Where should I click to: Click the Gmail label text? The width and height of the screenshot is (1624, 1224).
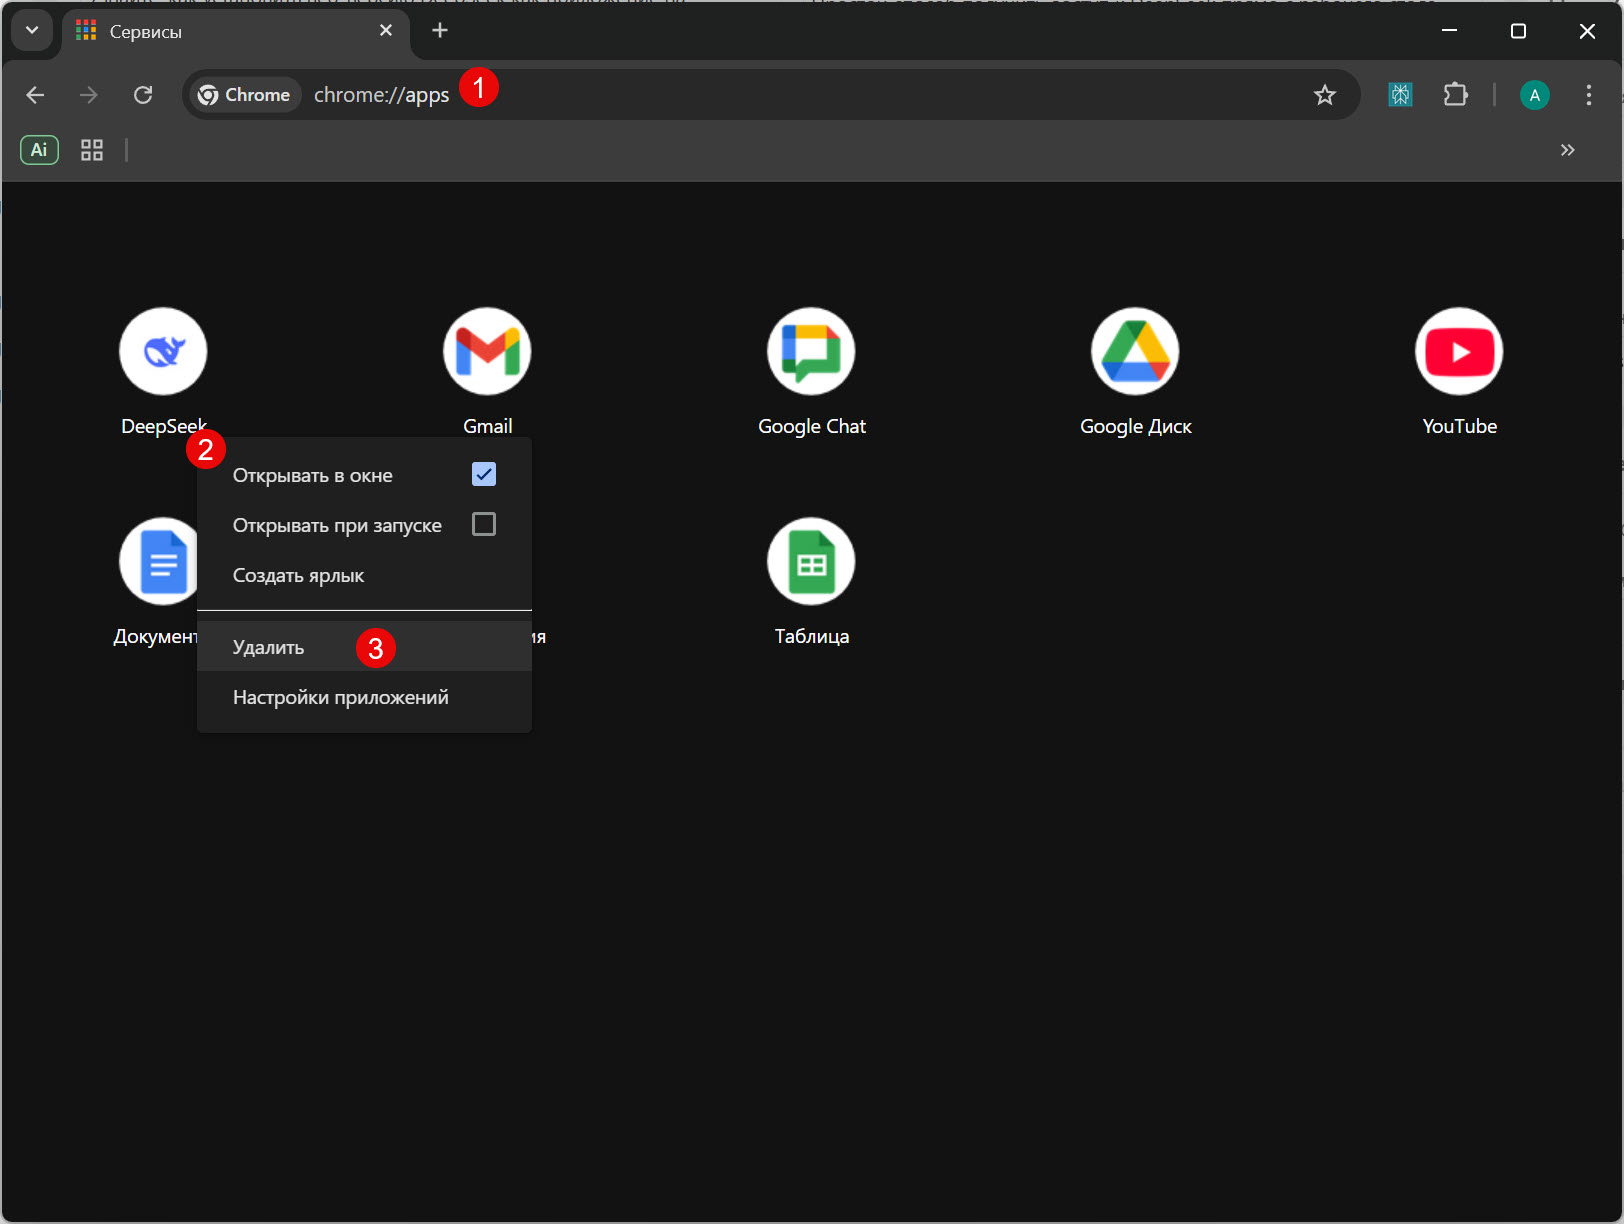(487, 426)
